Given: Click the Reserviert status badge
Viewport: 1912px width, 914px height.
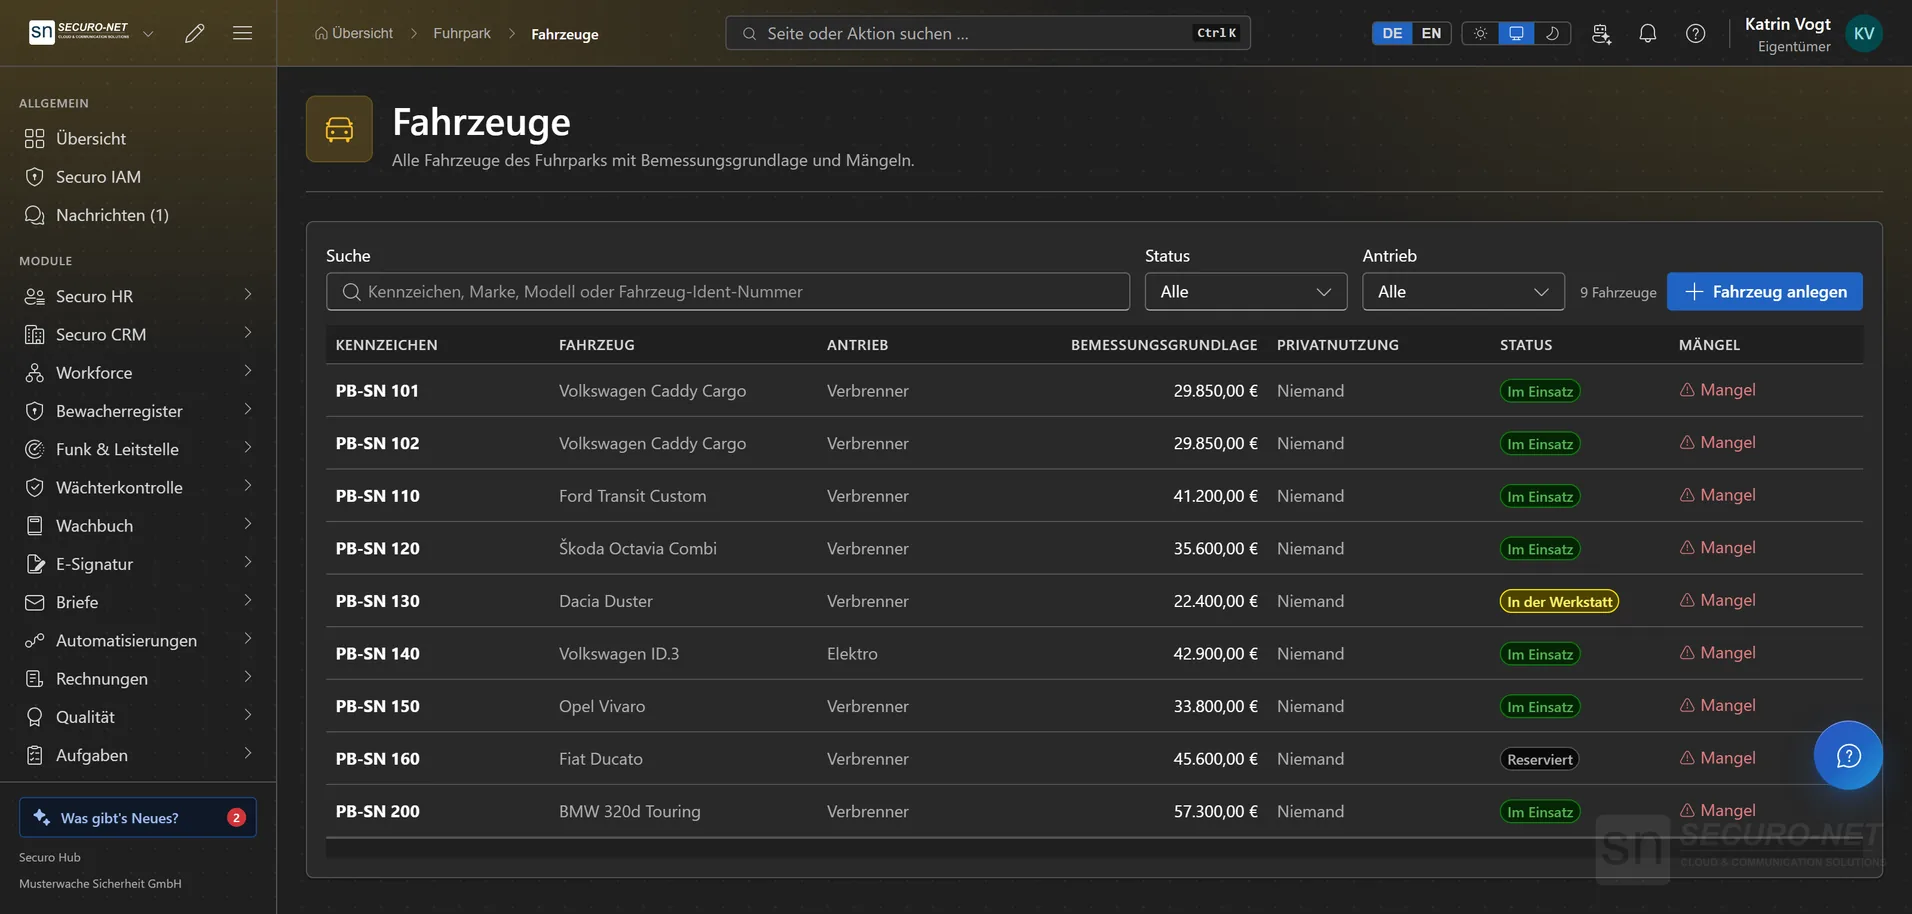Looking at the screenshot, I should tap(1539, 760).
